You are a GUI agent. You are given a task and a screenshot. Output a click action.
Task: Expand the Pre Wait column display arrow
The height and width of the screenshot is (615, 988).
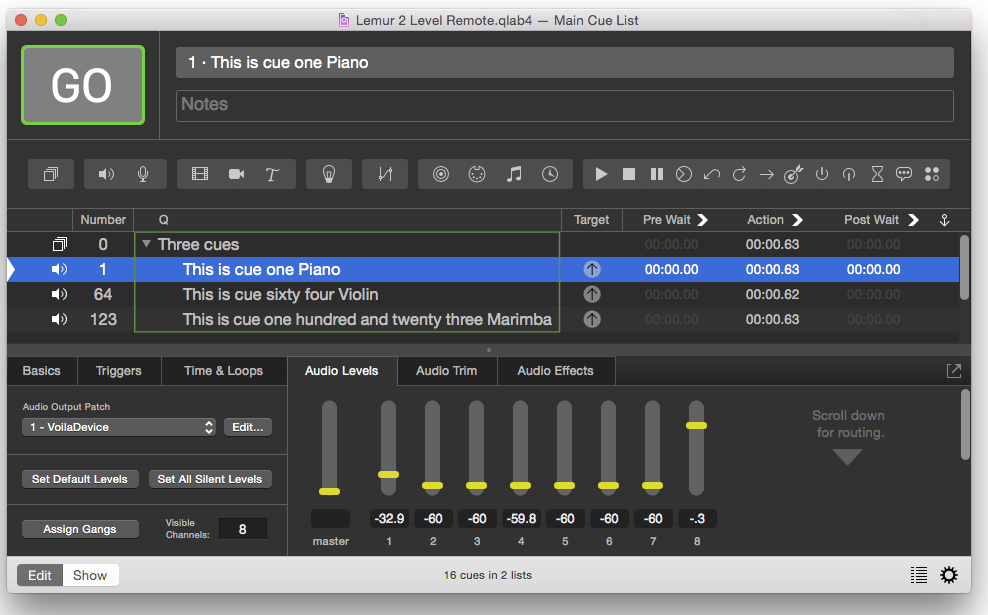coord(702,220)
